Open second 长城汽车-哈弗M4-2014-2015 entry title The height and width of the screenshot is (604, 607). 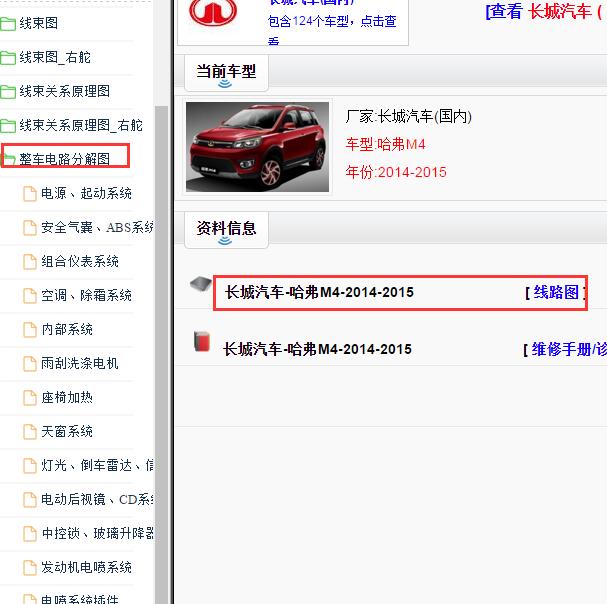(317, 350)
